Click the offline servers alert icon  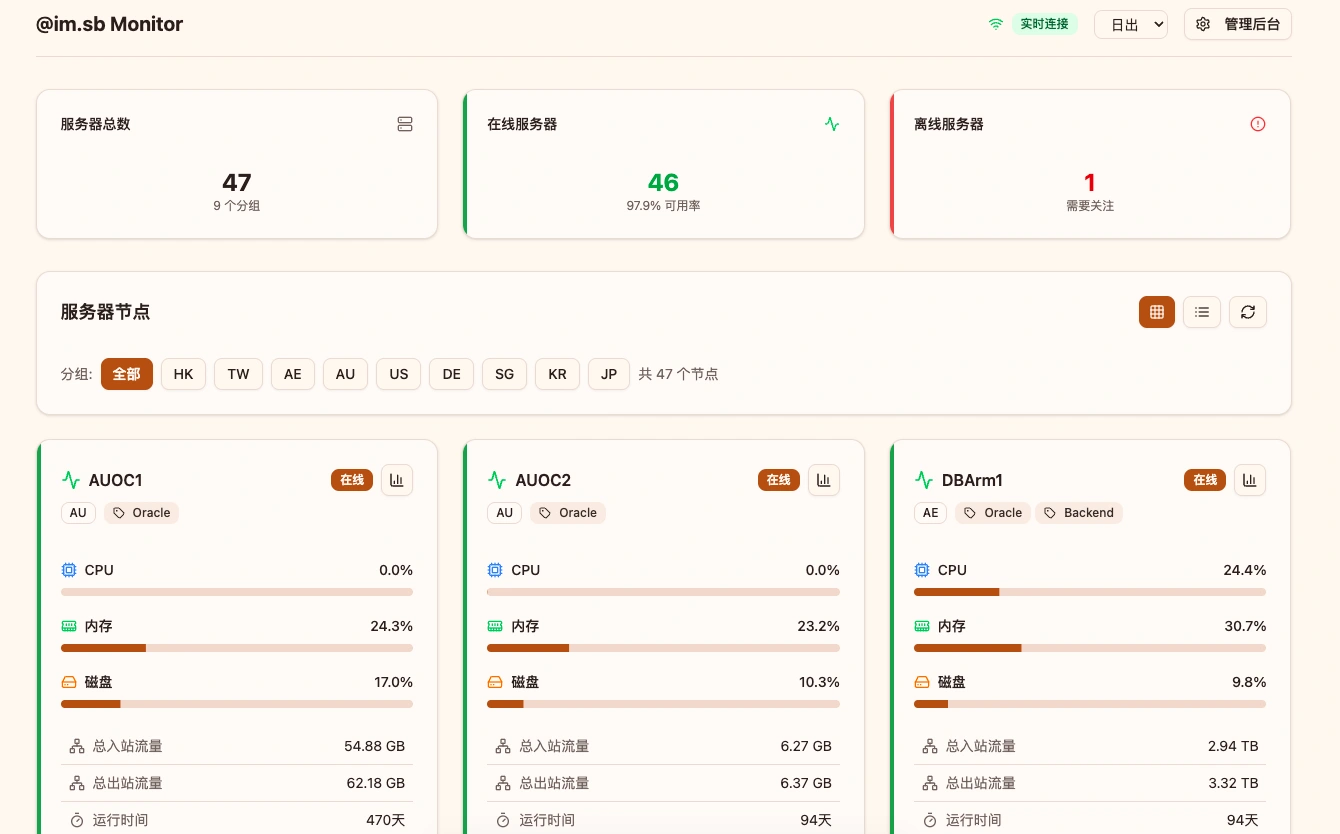pos(1258,124)
